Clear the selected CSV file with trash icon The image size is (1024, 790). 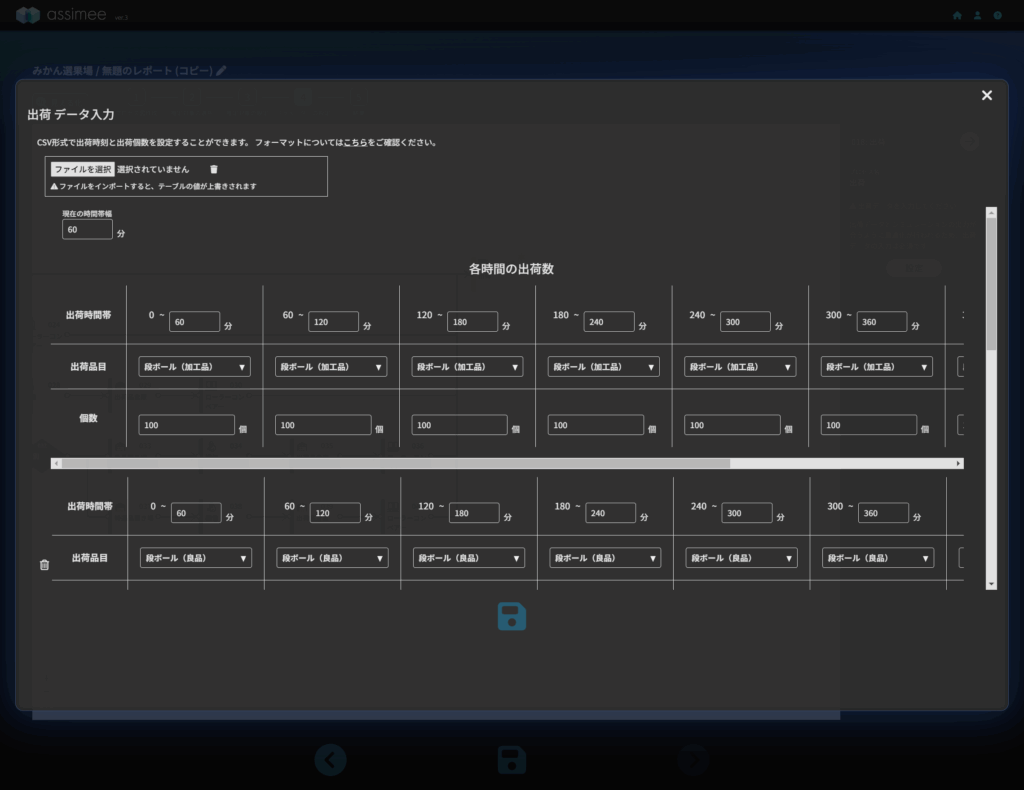click(x=213, y=170)
